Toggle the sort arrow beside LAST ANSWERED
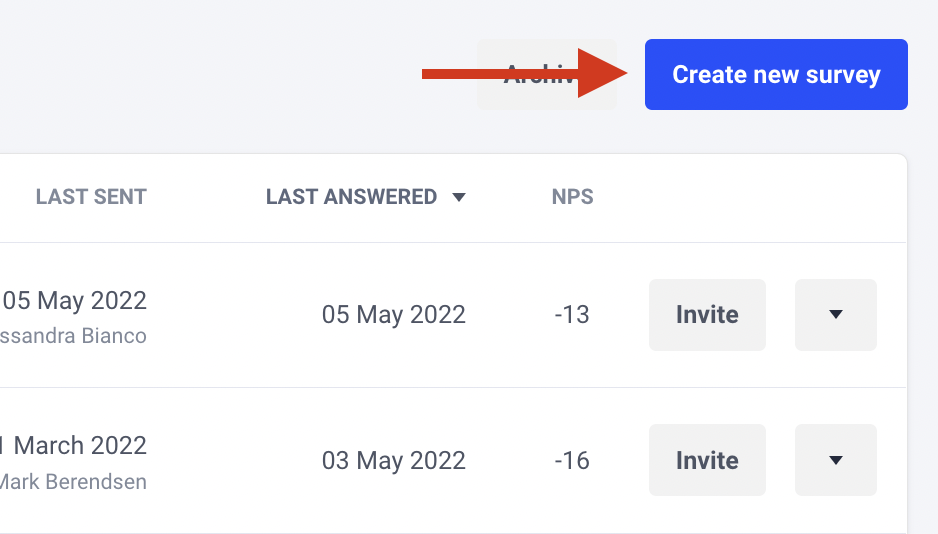 (459, 197)
